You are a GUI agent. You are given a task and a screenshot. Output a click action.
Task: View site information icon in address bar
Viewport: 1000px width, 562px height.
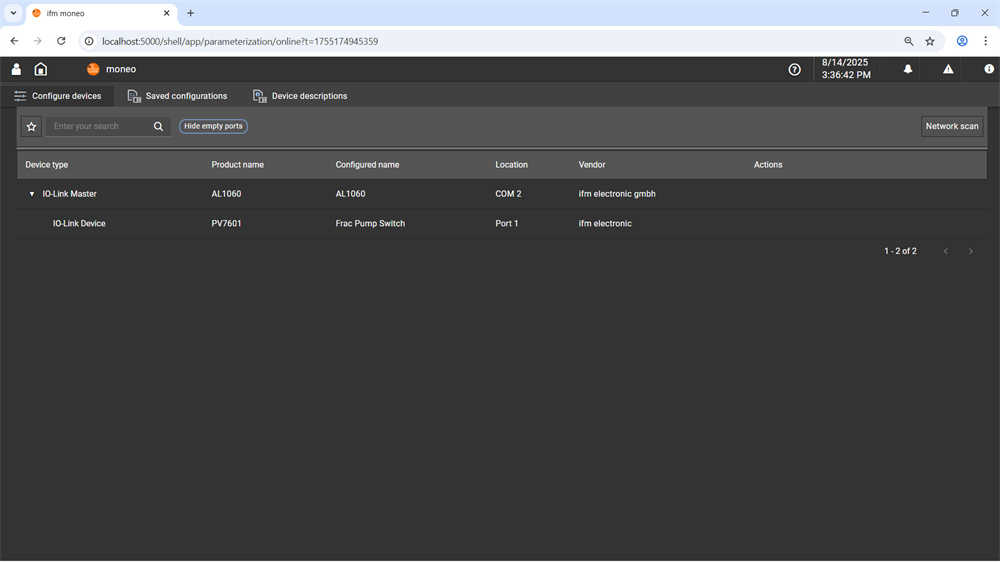[x=89, y=41]
